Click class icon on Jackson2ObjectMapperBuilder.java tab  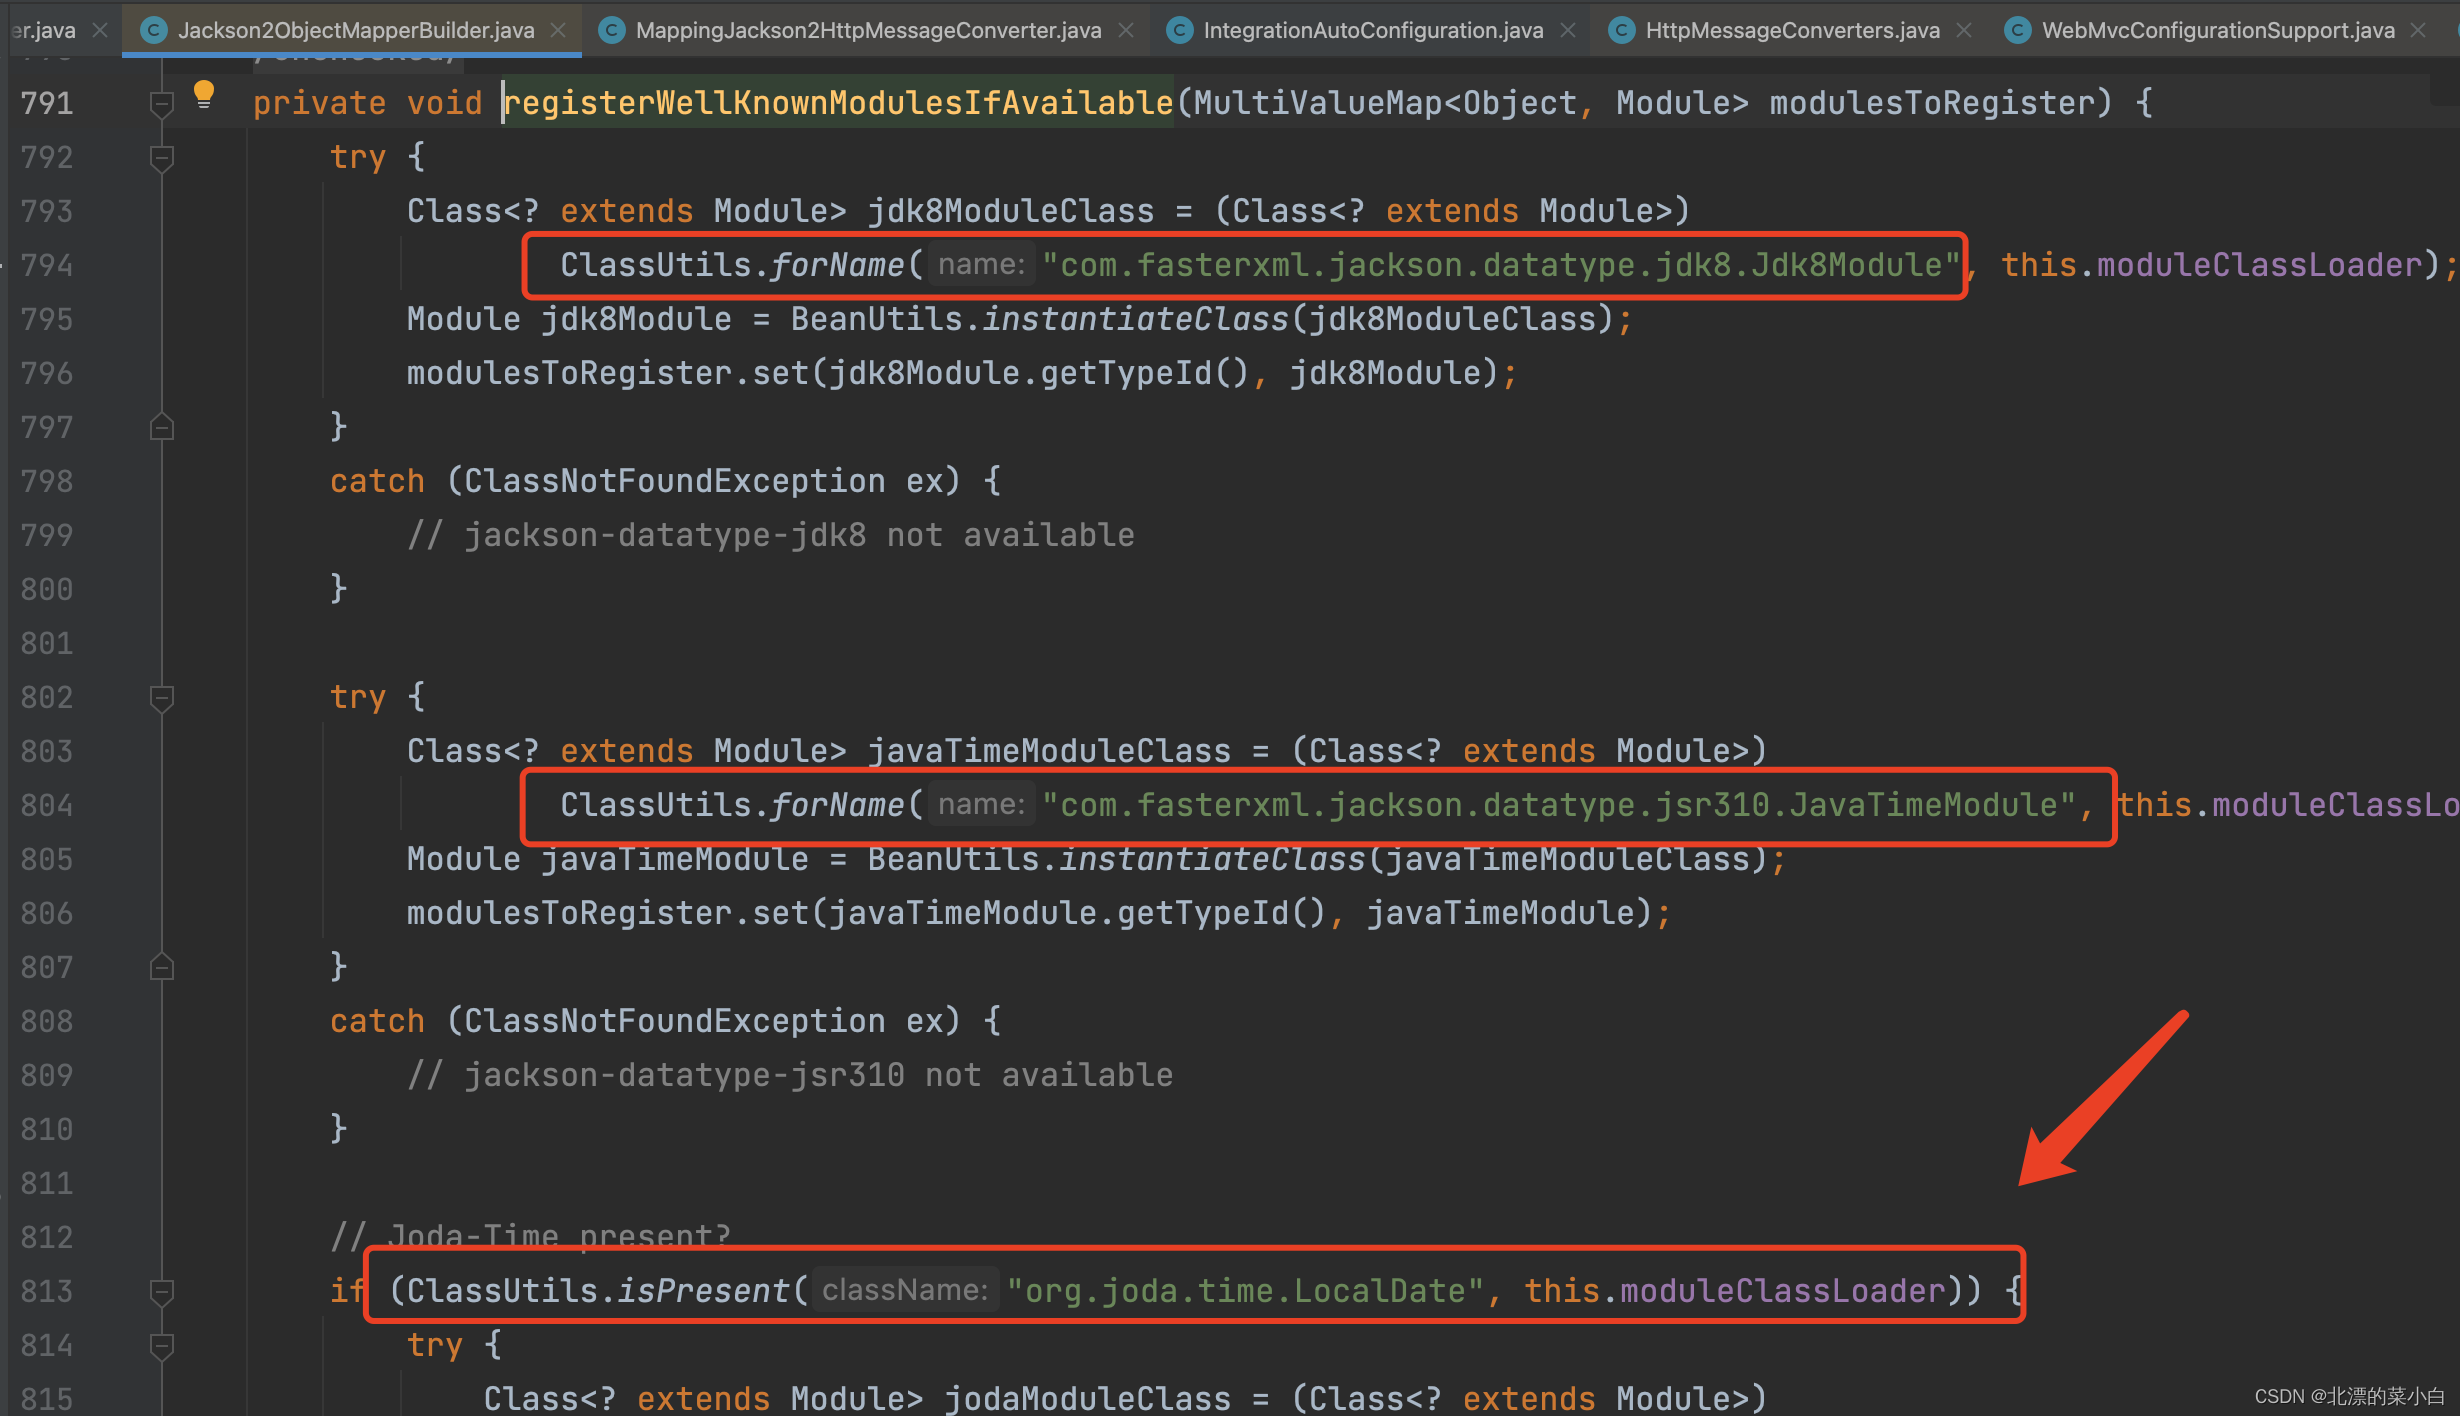[153, 31]
